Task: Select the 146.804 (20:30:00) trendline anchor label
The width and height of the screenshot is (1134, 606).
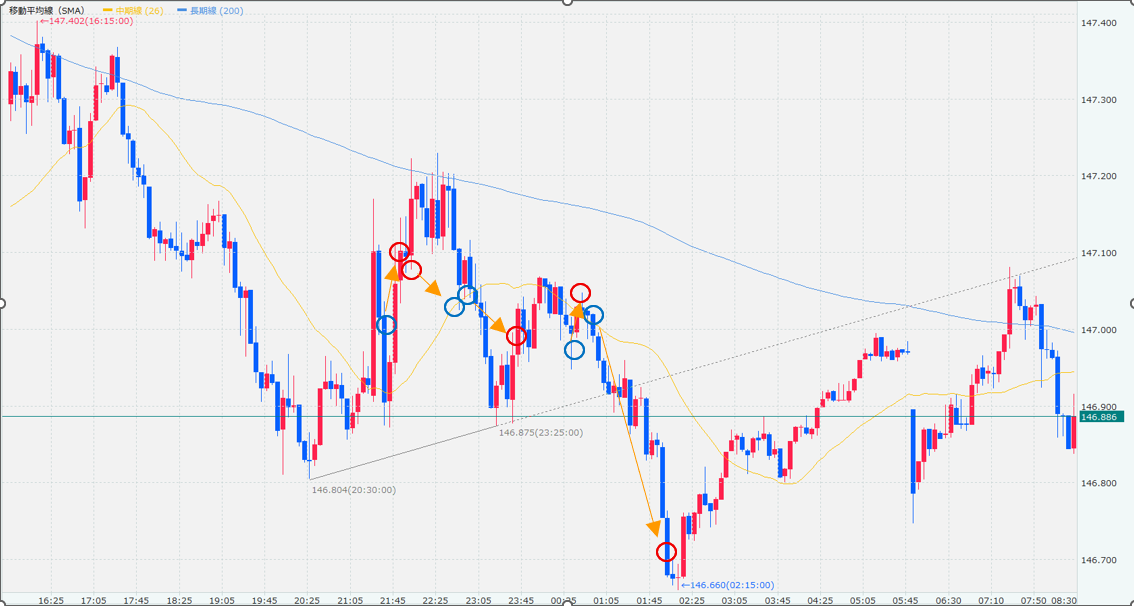Action: click(x=353, y=490)
